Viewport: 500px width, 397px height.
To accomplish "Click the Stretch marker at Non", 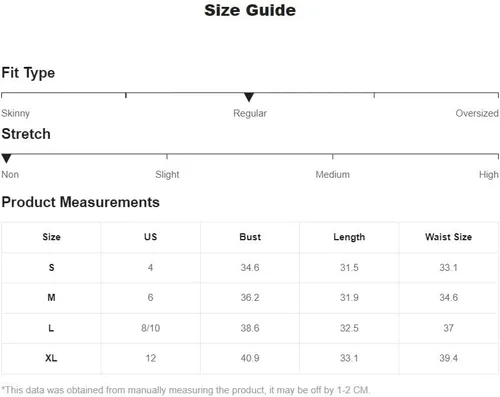I will pyautogui.click(x=6, y=159).
